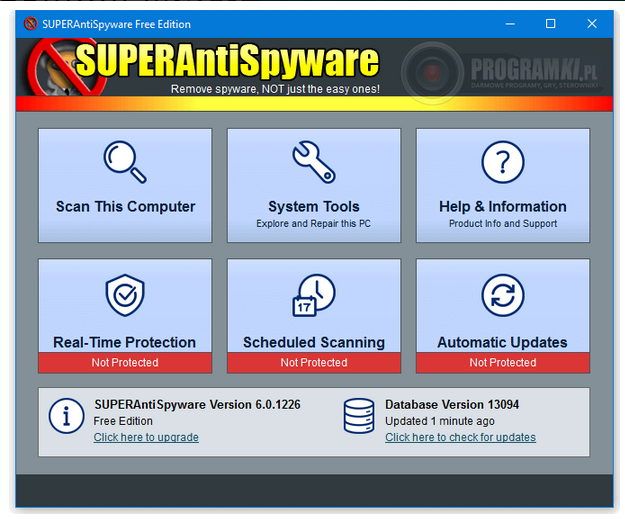Click 'Updated 1 minute ago' text

pyautogui.click(x=440, y=421)
